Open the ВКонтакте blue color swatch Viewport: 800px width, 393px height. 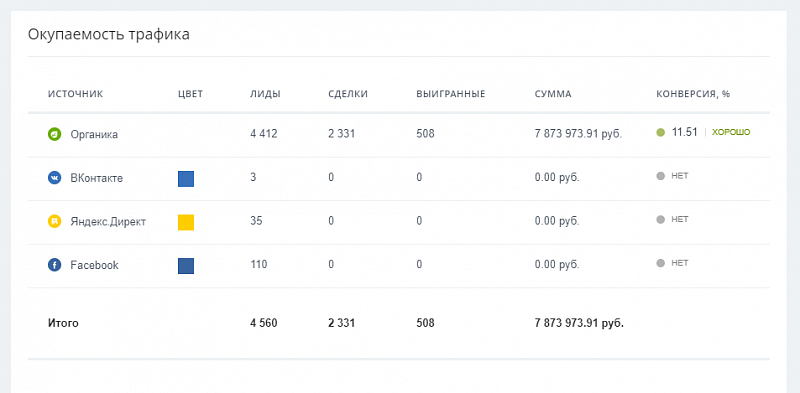pyautogui.click(x=186, y=179)
